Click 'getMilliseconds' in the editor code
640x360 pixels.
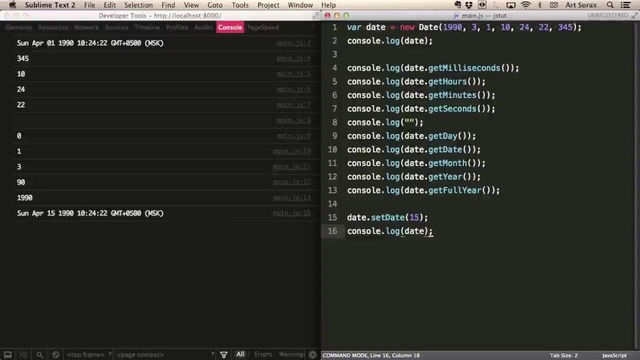(x=464, y=68)
